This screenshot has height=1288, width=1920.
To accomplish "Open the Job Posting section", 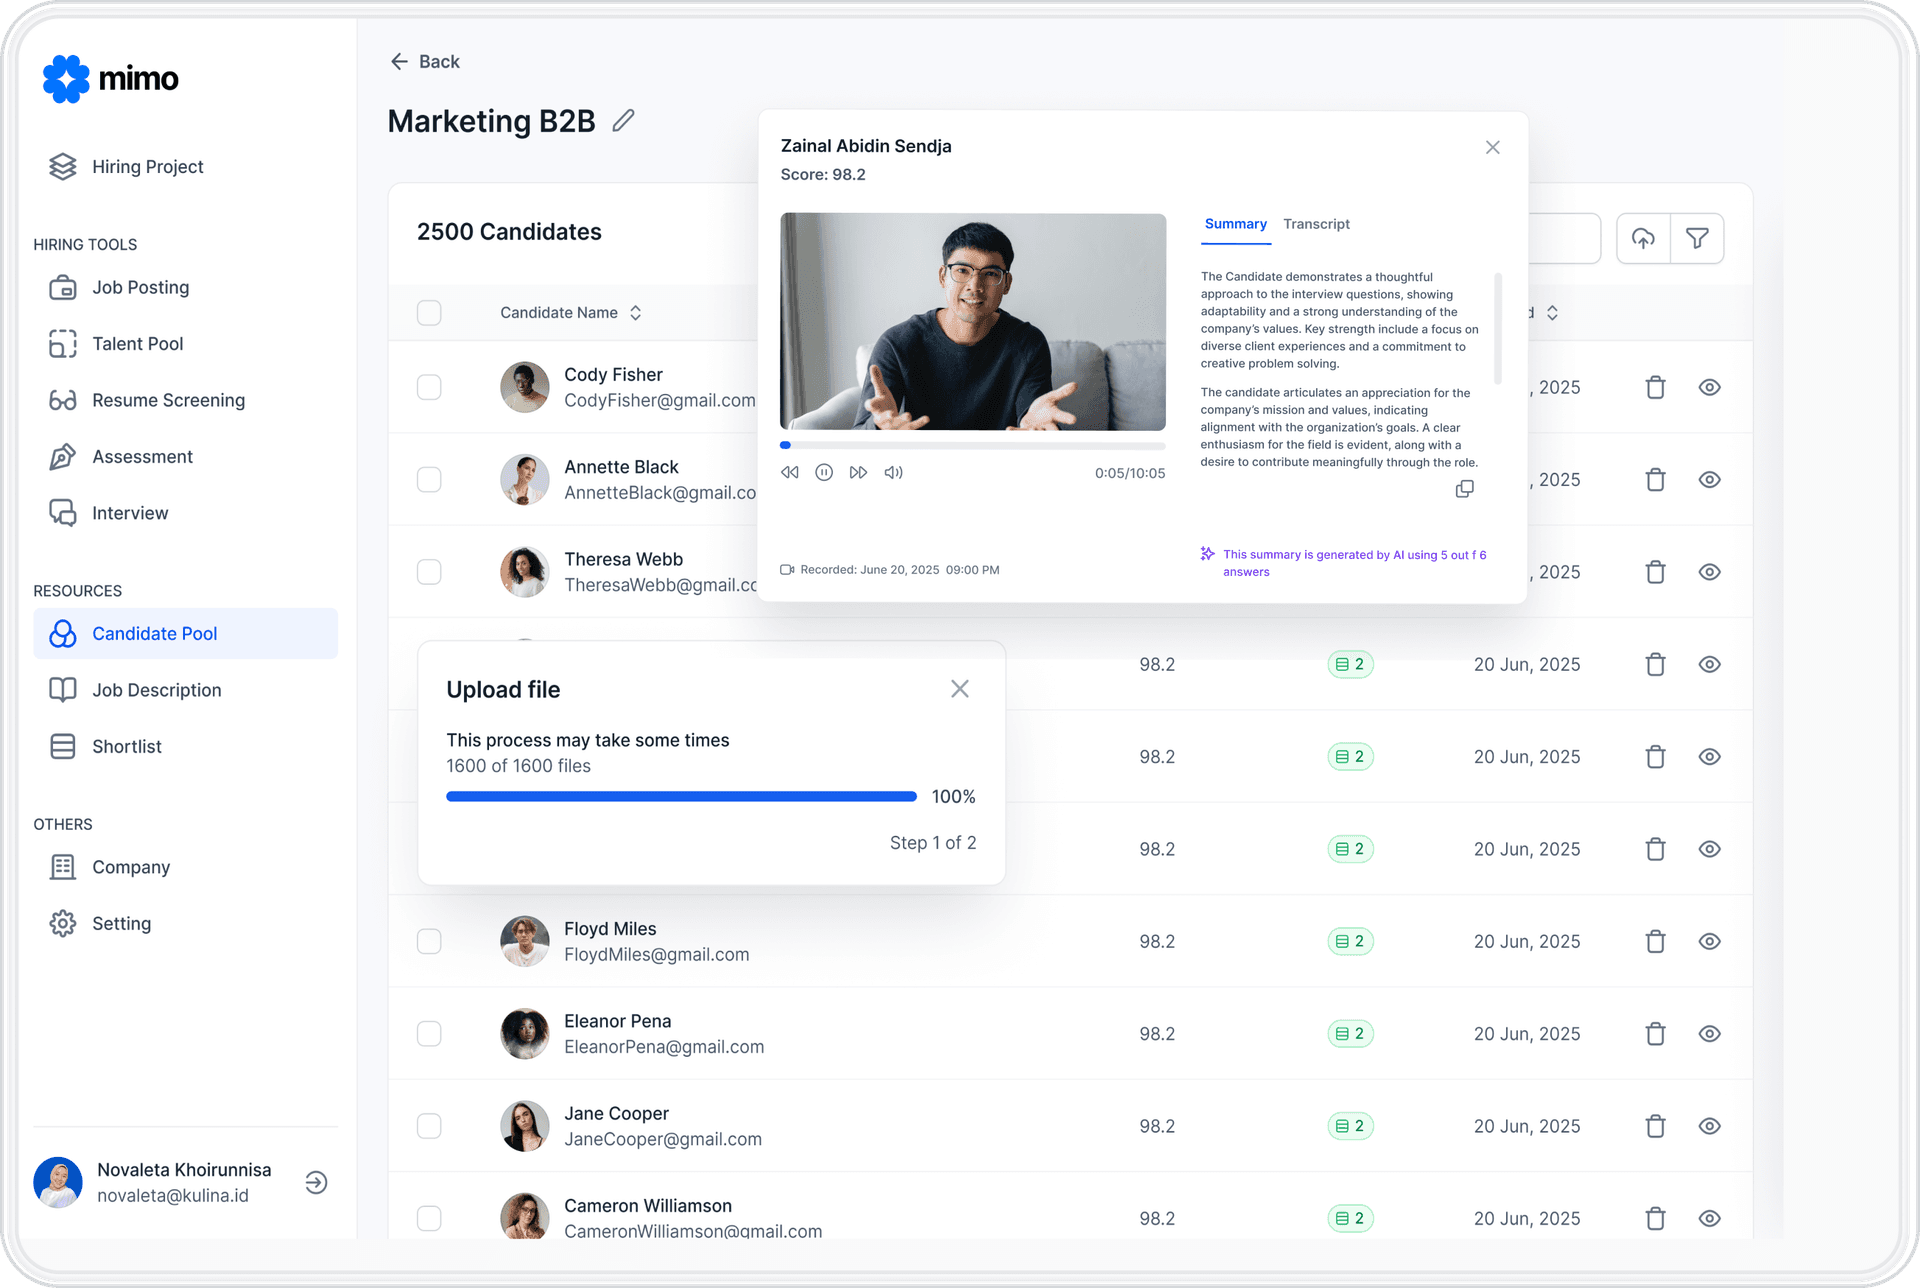I will pyautogui.click(x=140, y=287).
